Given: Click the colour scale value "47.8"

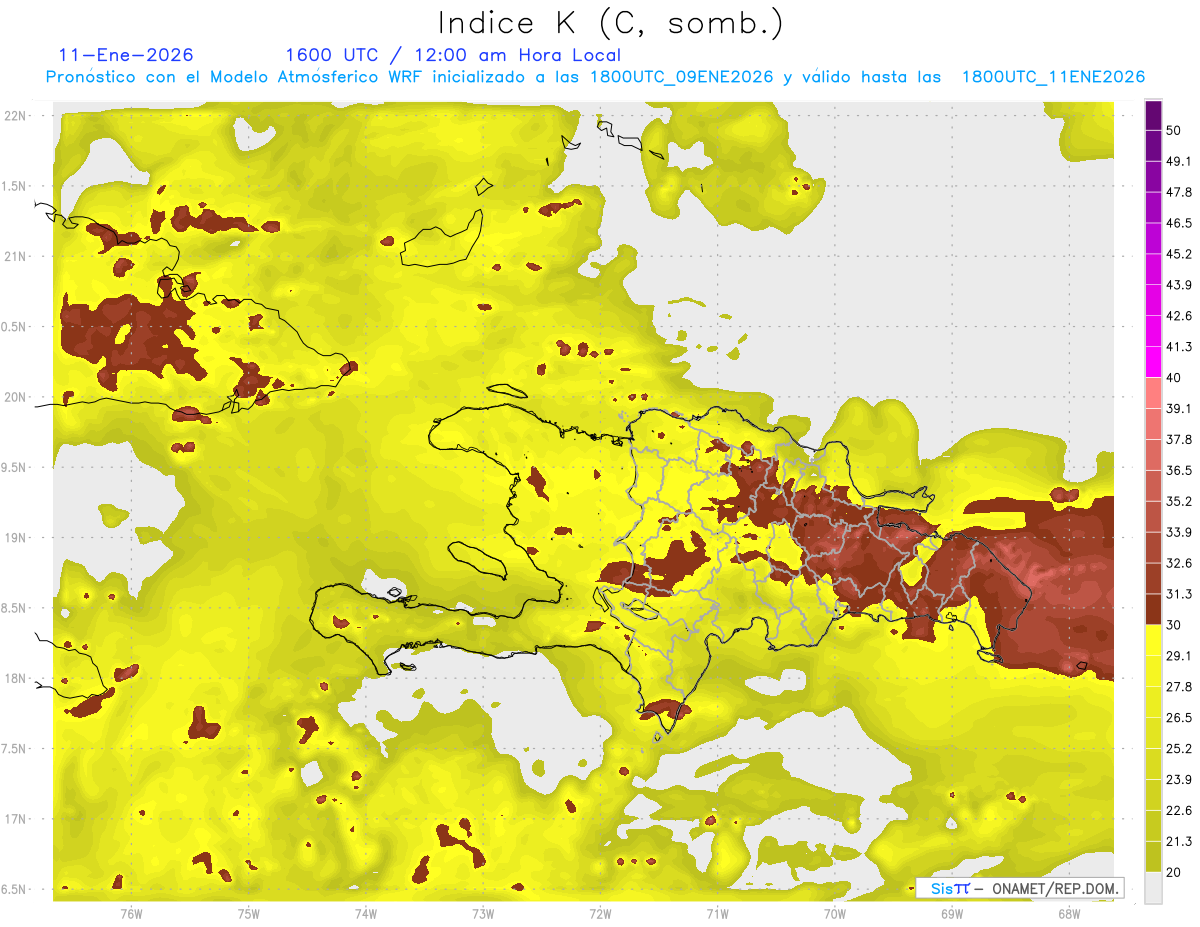Looking at the screenshot, I should coord(1179,192).
